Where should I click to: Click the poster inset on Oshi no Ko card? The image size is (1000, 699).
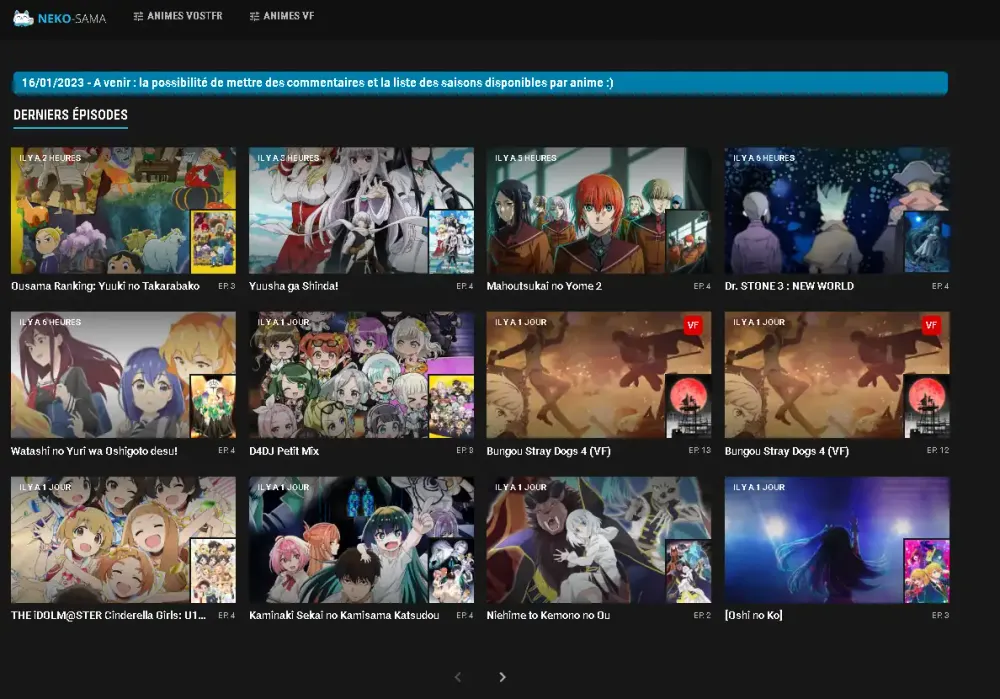927,571
